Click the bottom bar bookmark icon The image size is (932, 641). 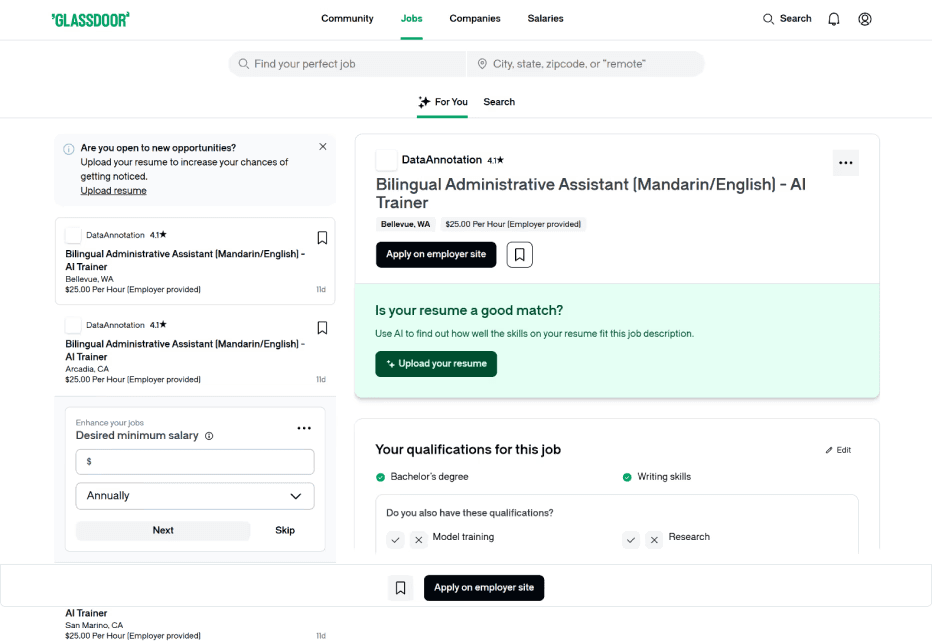click(401, 588)
